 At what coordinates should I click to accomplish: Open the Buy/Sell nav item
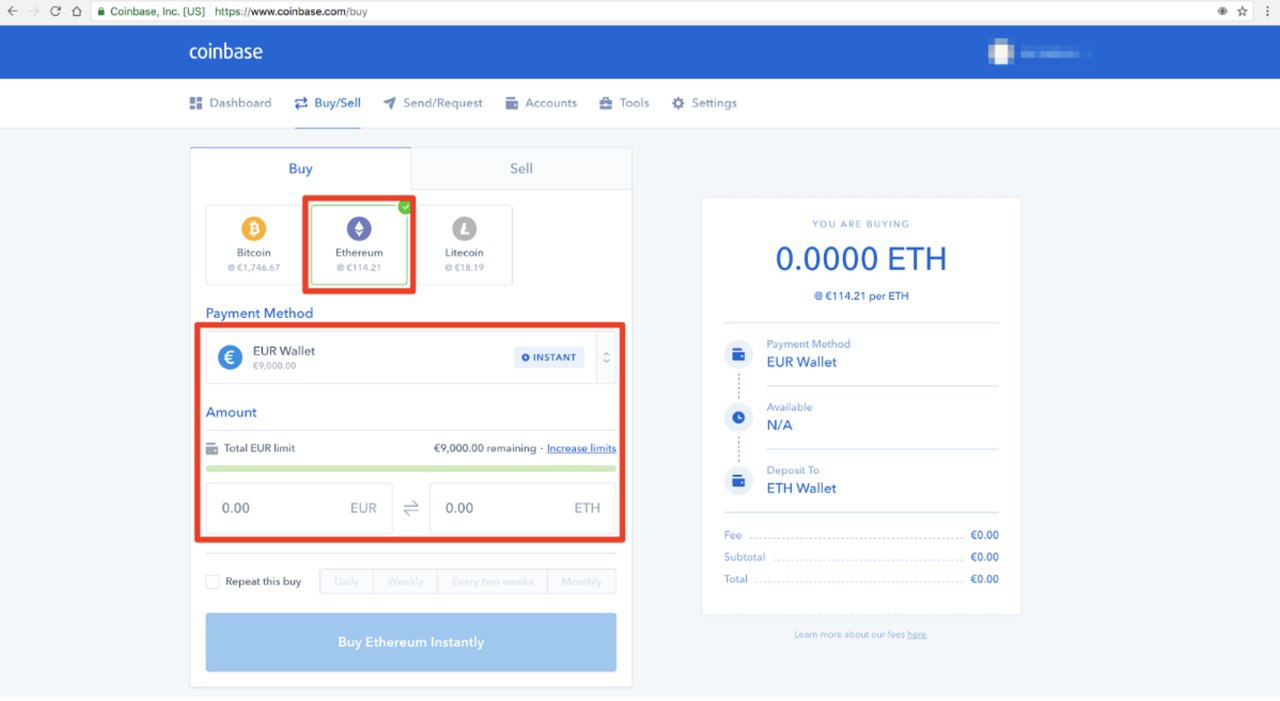(x=327, y=103)
